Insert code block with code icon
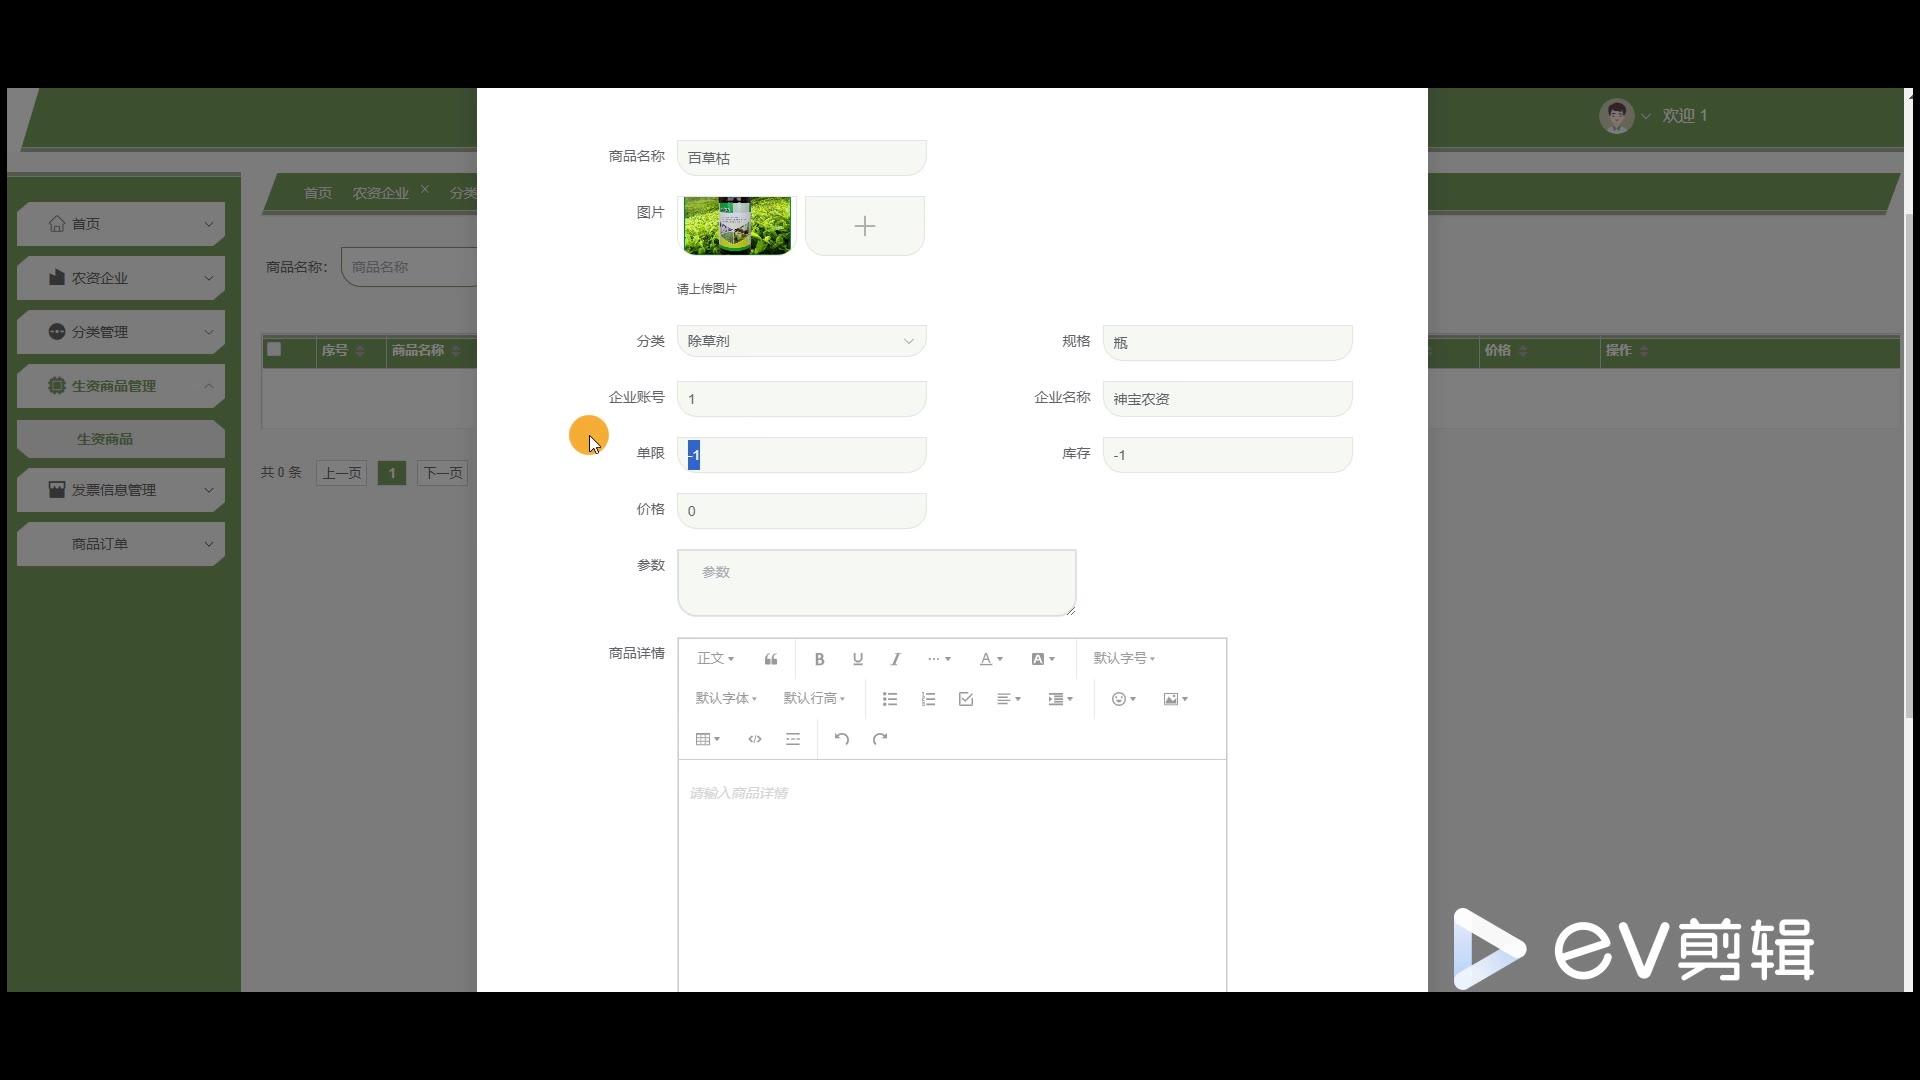 click(755, 739)
